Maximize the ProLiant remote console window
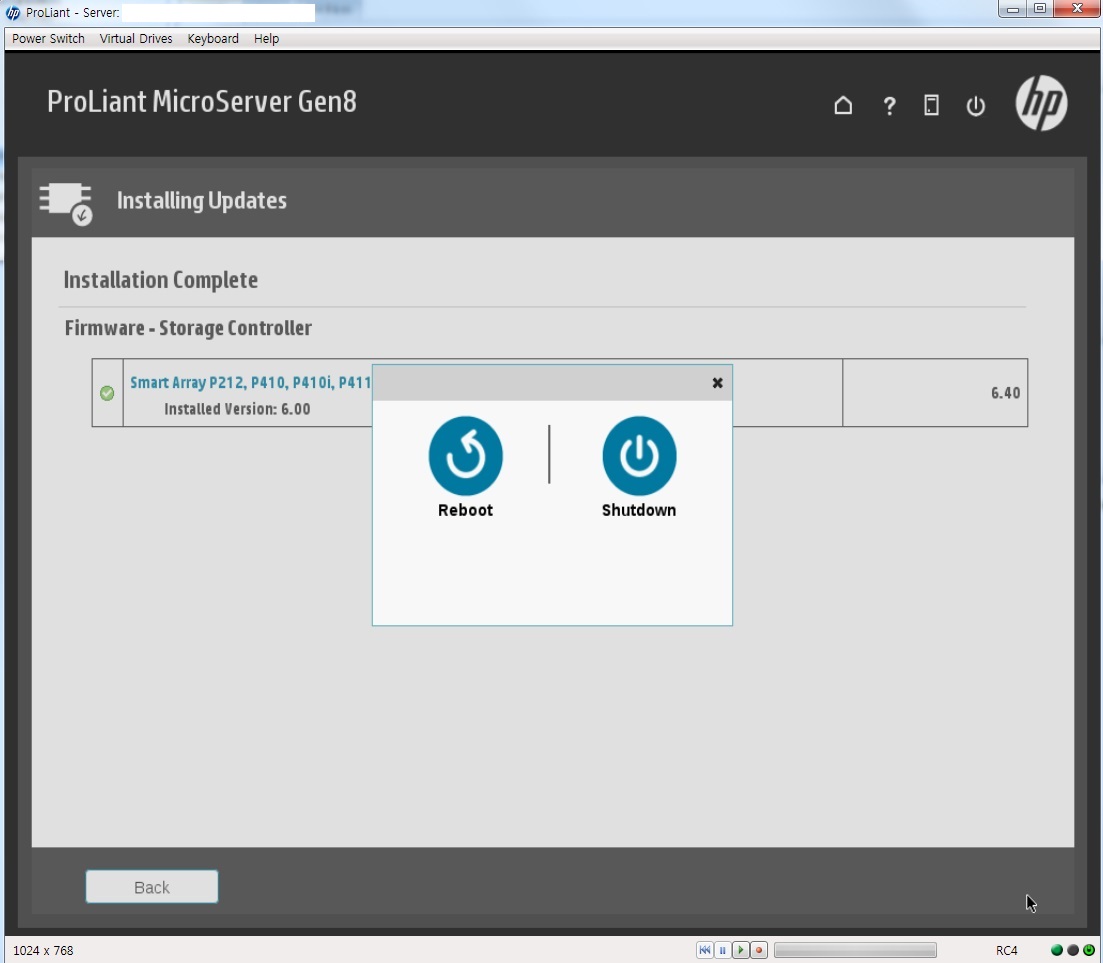The image size is (1103, 963). click(1040, 9)
